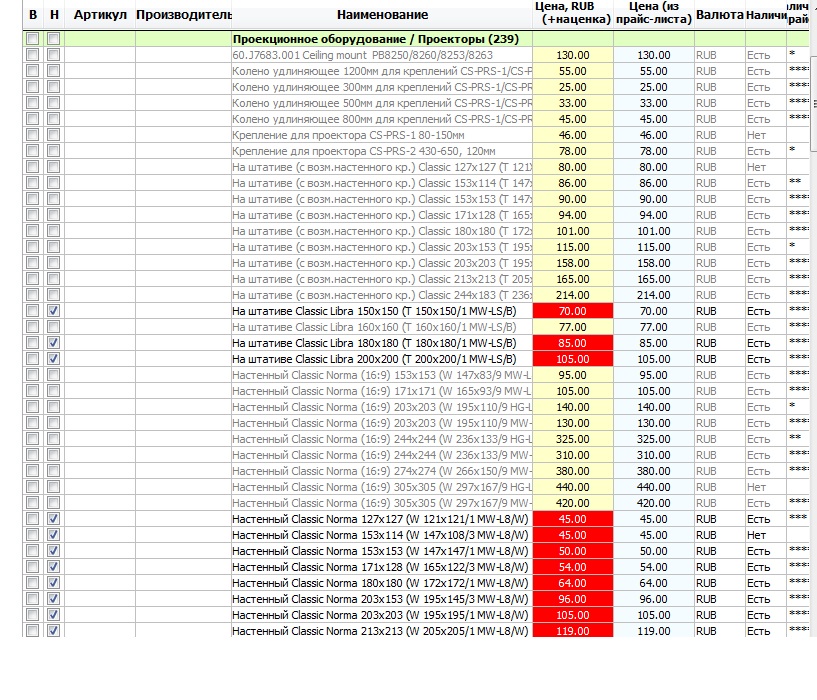
Task: Check the В checkbox for Classic Norma 127x127
Action: click(32, 519)
